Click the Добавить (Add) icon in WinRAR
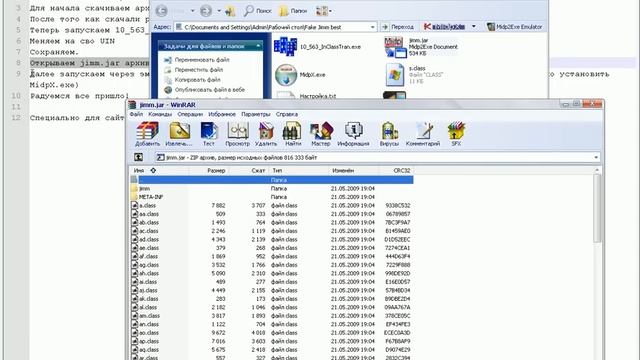This screenshot has height=360, width=640. point(147,134)
